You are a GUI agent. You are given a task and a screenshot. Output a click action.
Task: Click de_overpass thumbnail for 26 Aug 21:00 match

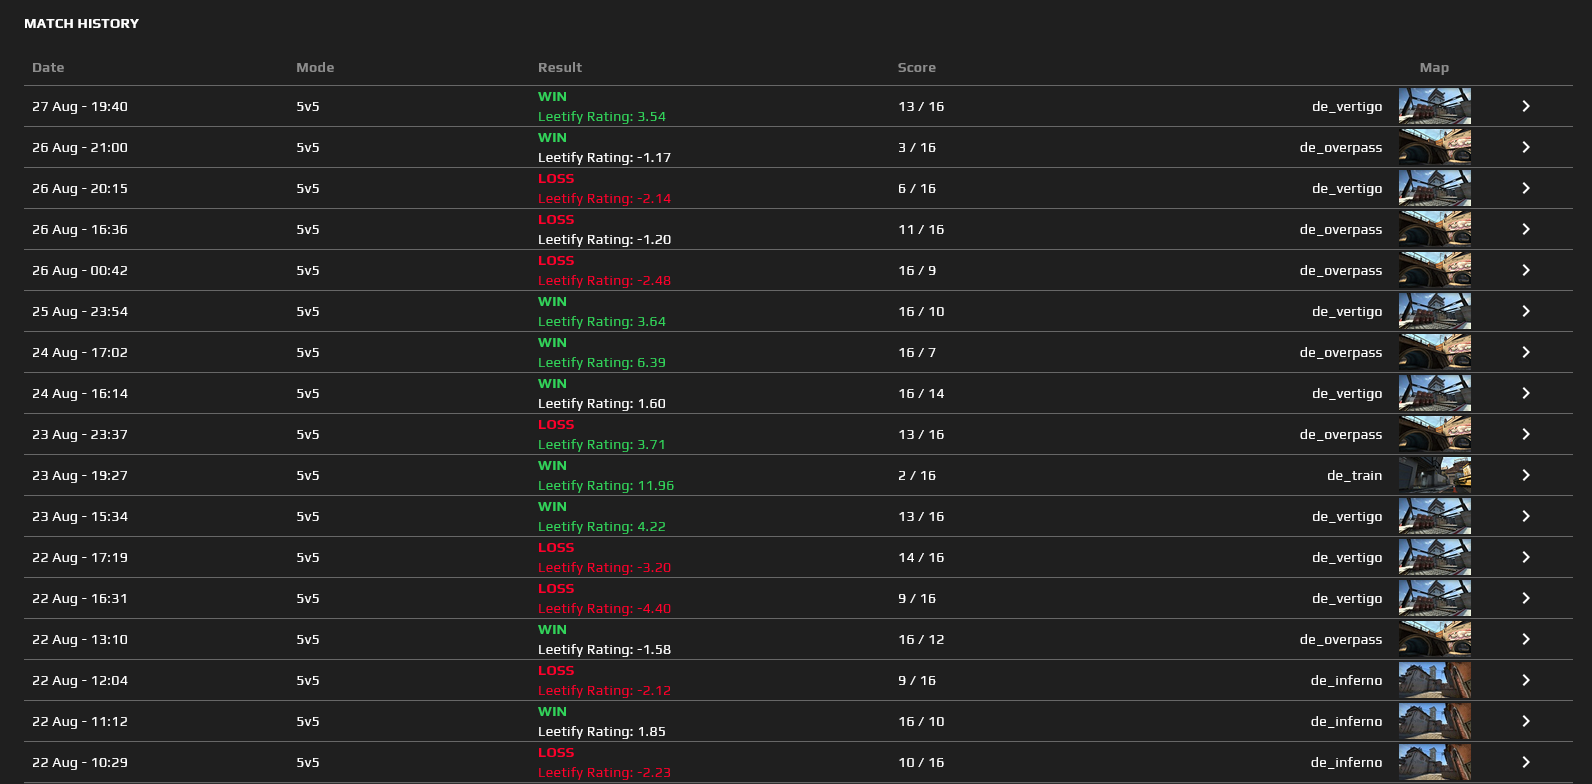(1434, 147)
